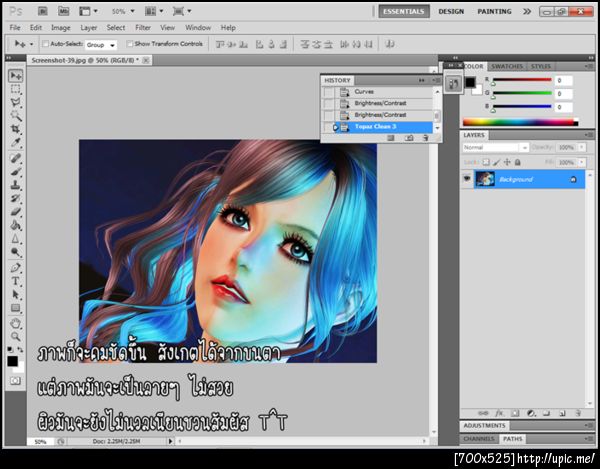Select the Hand tool

coord(16,323)
